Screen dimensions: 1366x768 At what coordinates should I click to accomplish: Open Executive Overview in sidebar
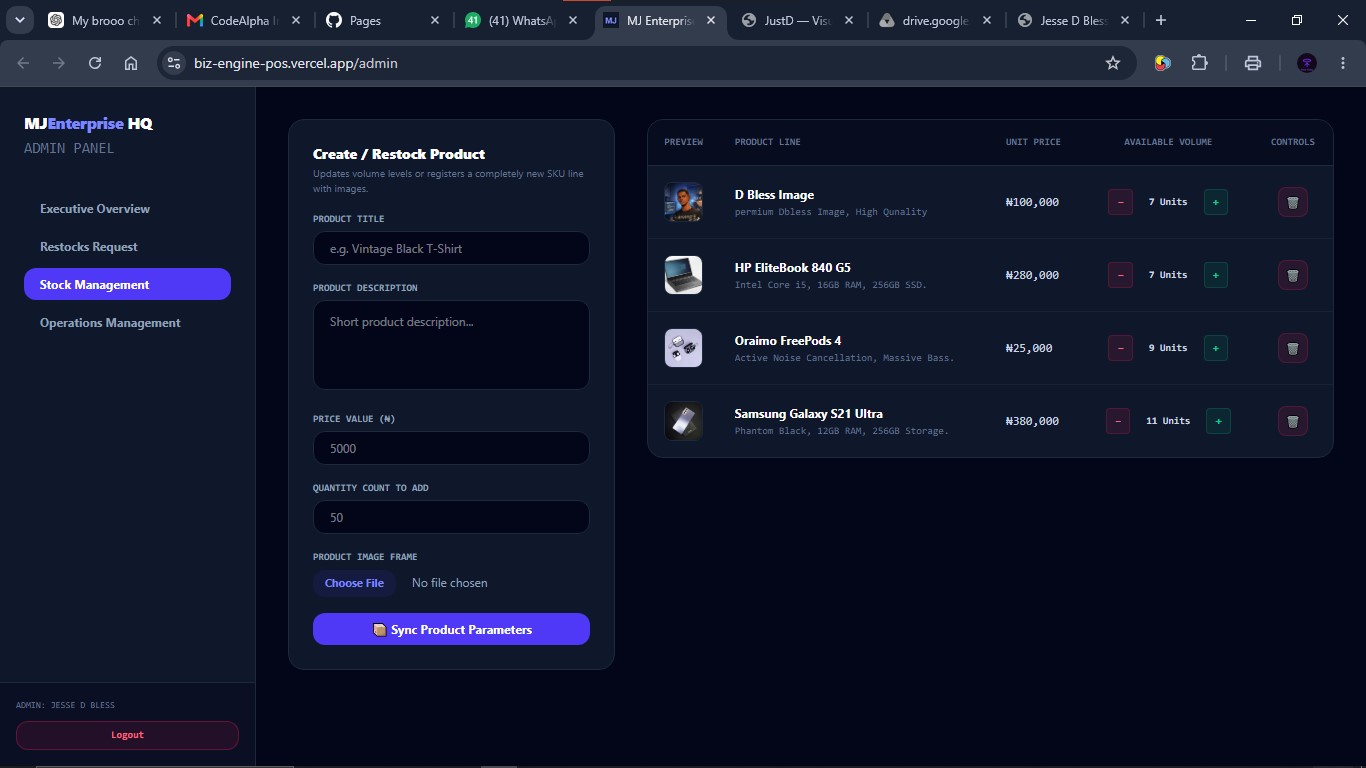95,209
